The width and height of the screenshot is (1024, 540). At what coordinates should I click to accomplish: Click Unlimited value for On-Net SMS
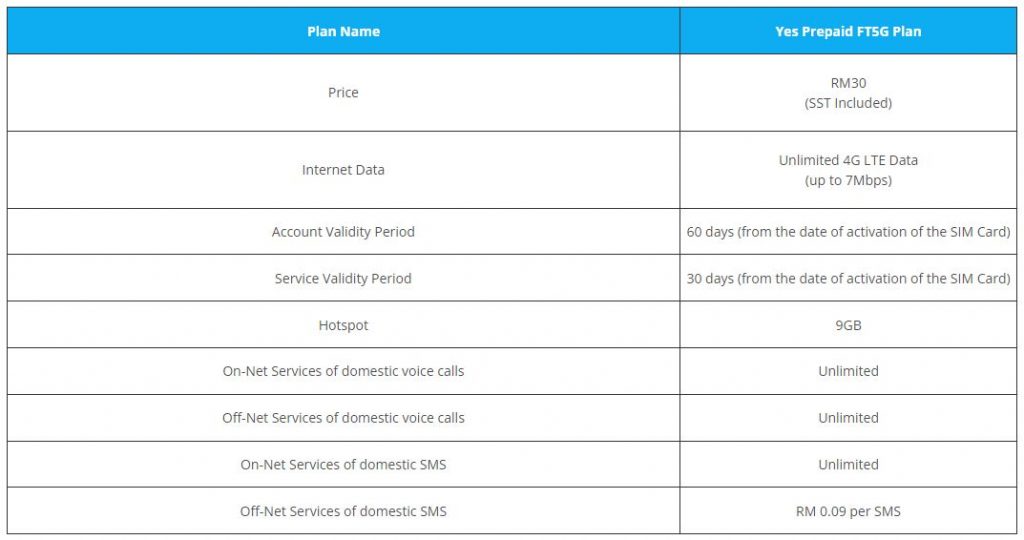tap(848, 465)
